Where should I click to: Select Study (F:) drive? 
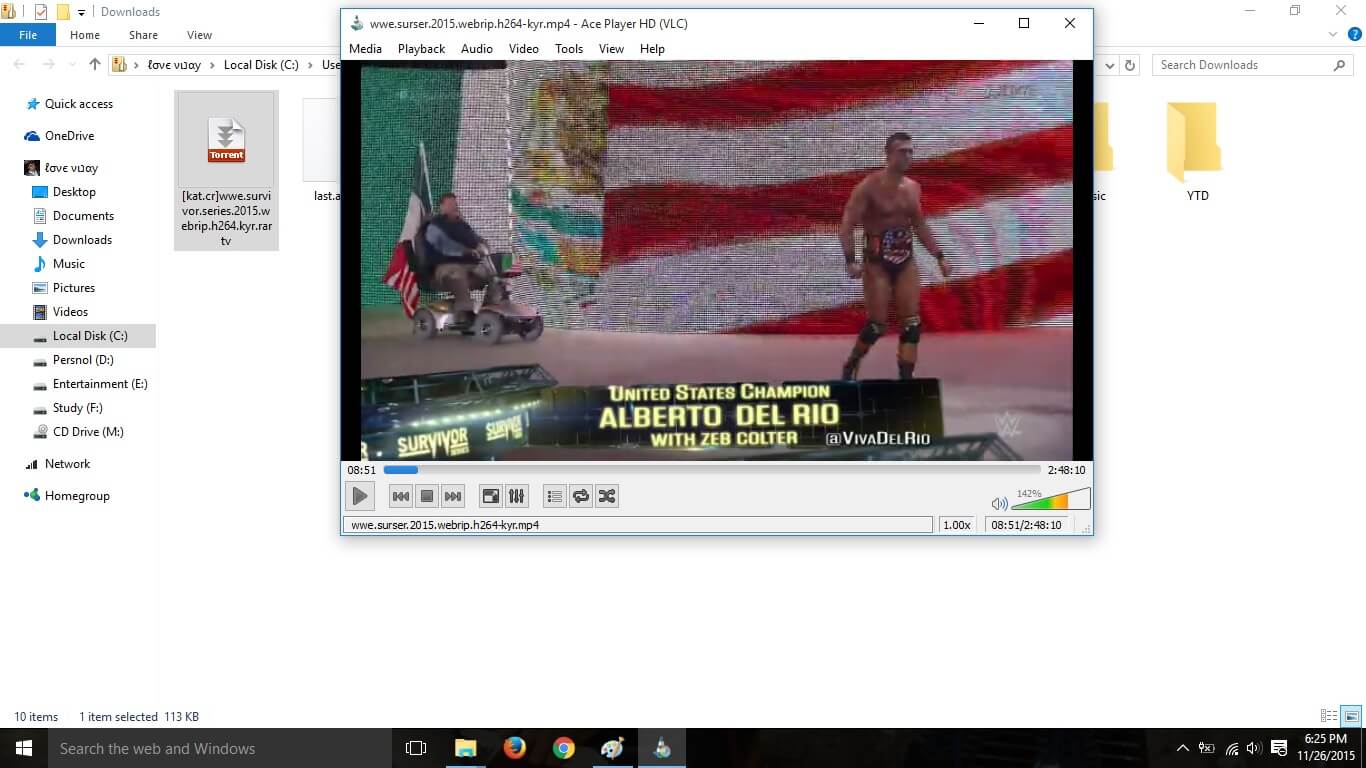[x=77, y=408]
